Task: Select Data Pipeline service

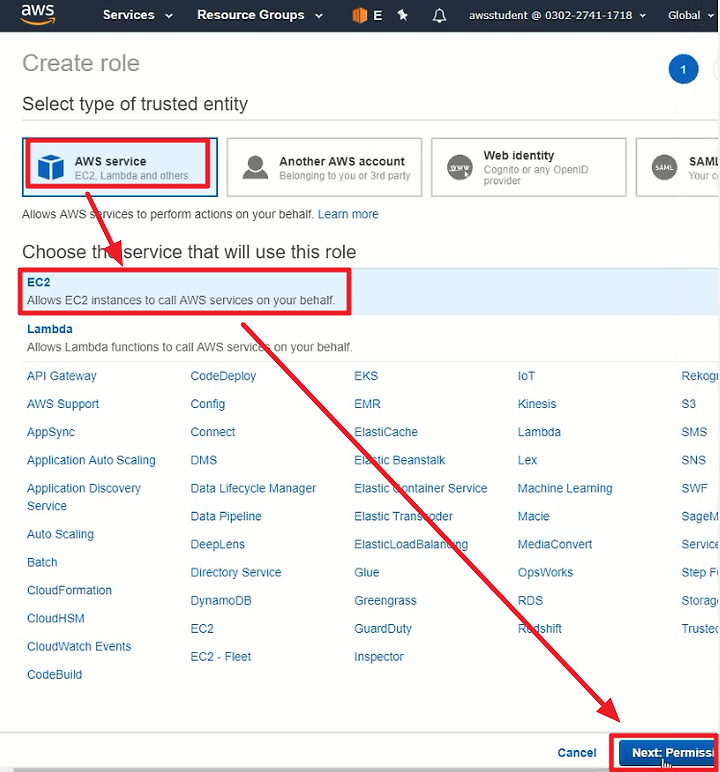Action: pos(226,516)
